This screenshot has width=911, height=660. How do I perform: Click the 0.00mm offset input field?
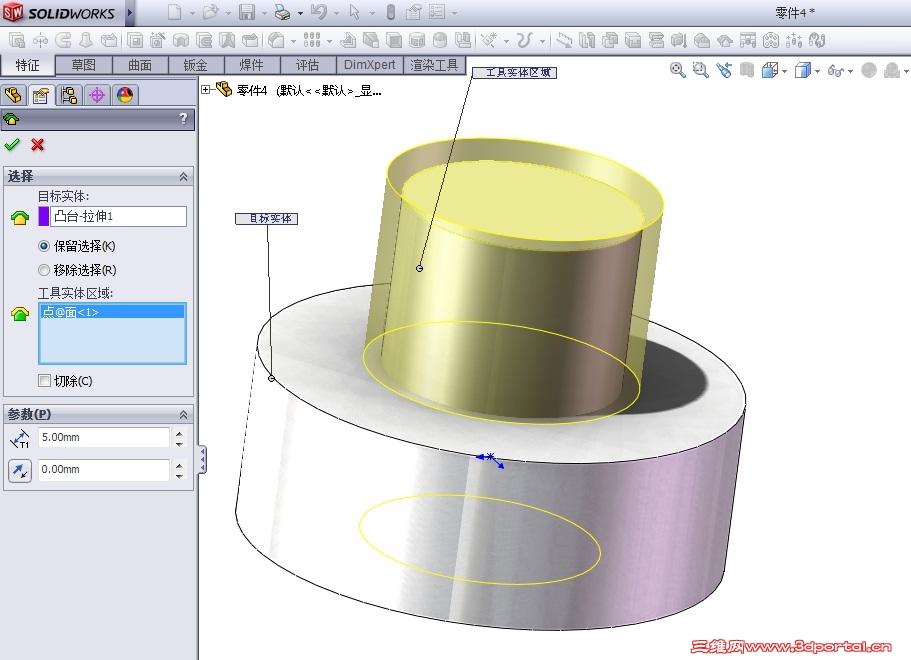coord(103,469)
